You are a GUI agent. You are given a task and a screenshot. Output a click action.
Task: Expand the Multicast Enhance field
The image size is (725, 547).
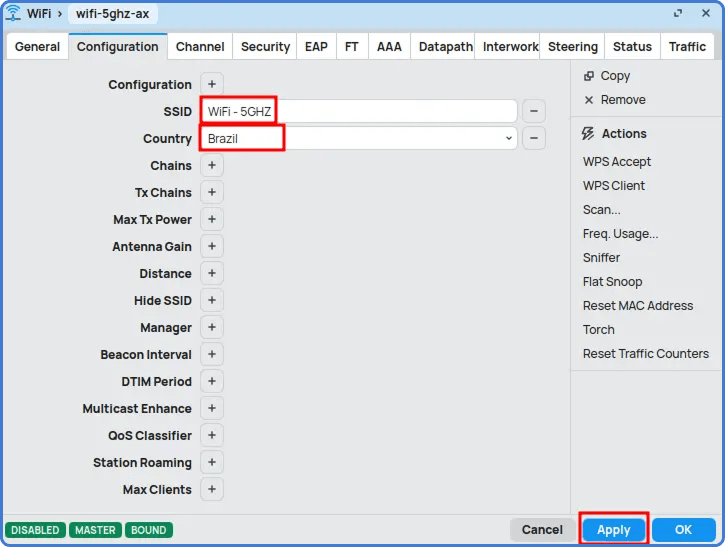pyautogui.click(x=212, y=408)
